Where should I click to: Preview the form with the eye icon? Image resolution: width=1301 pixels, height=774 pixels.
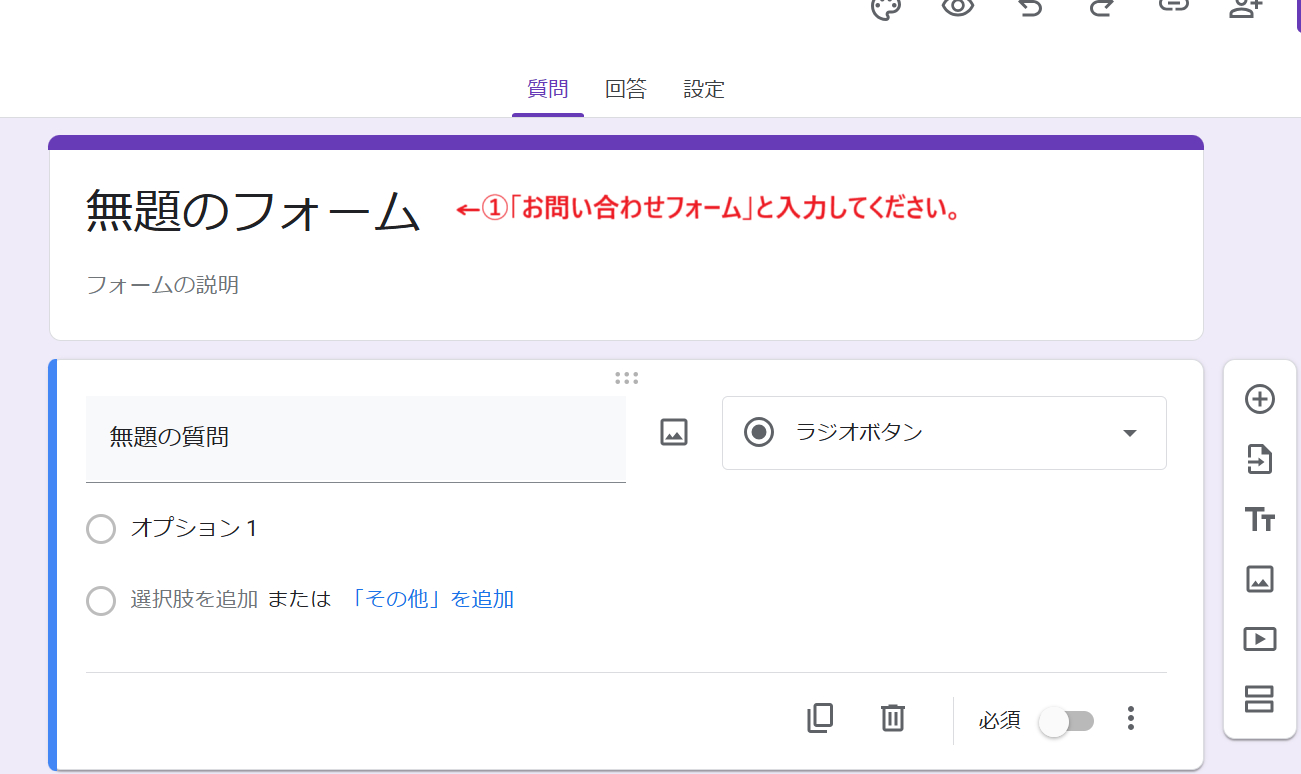point(958,7)
